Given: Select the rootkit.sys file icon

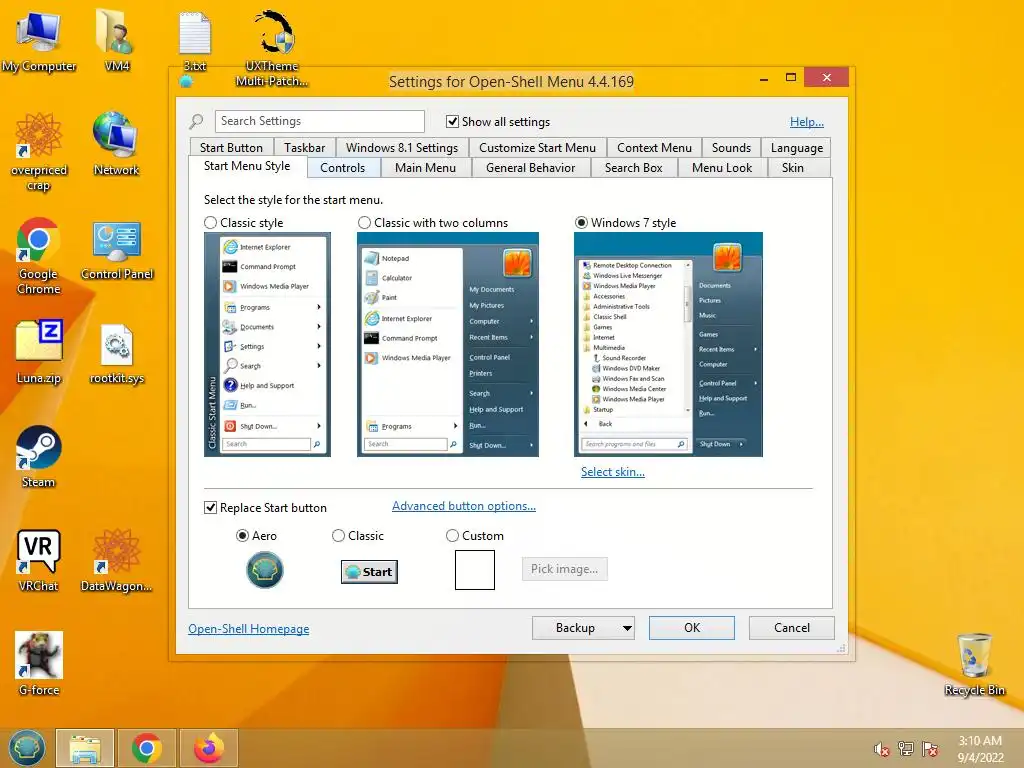Looking at the screenshot, I should (117, 353).
